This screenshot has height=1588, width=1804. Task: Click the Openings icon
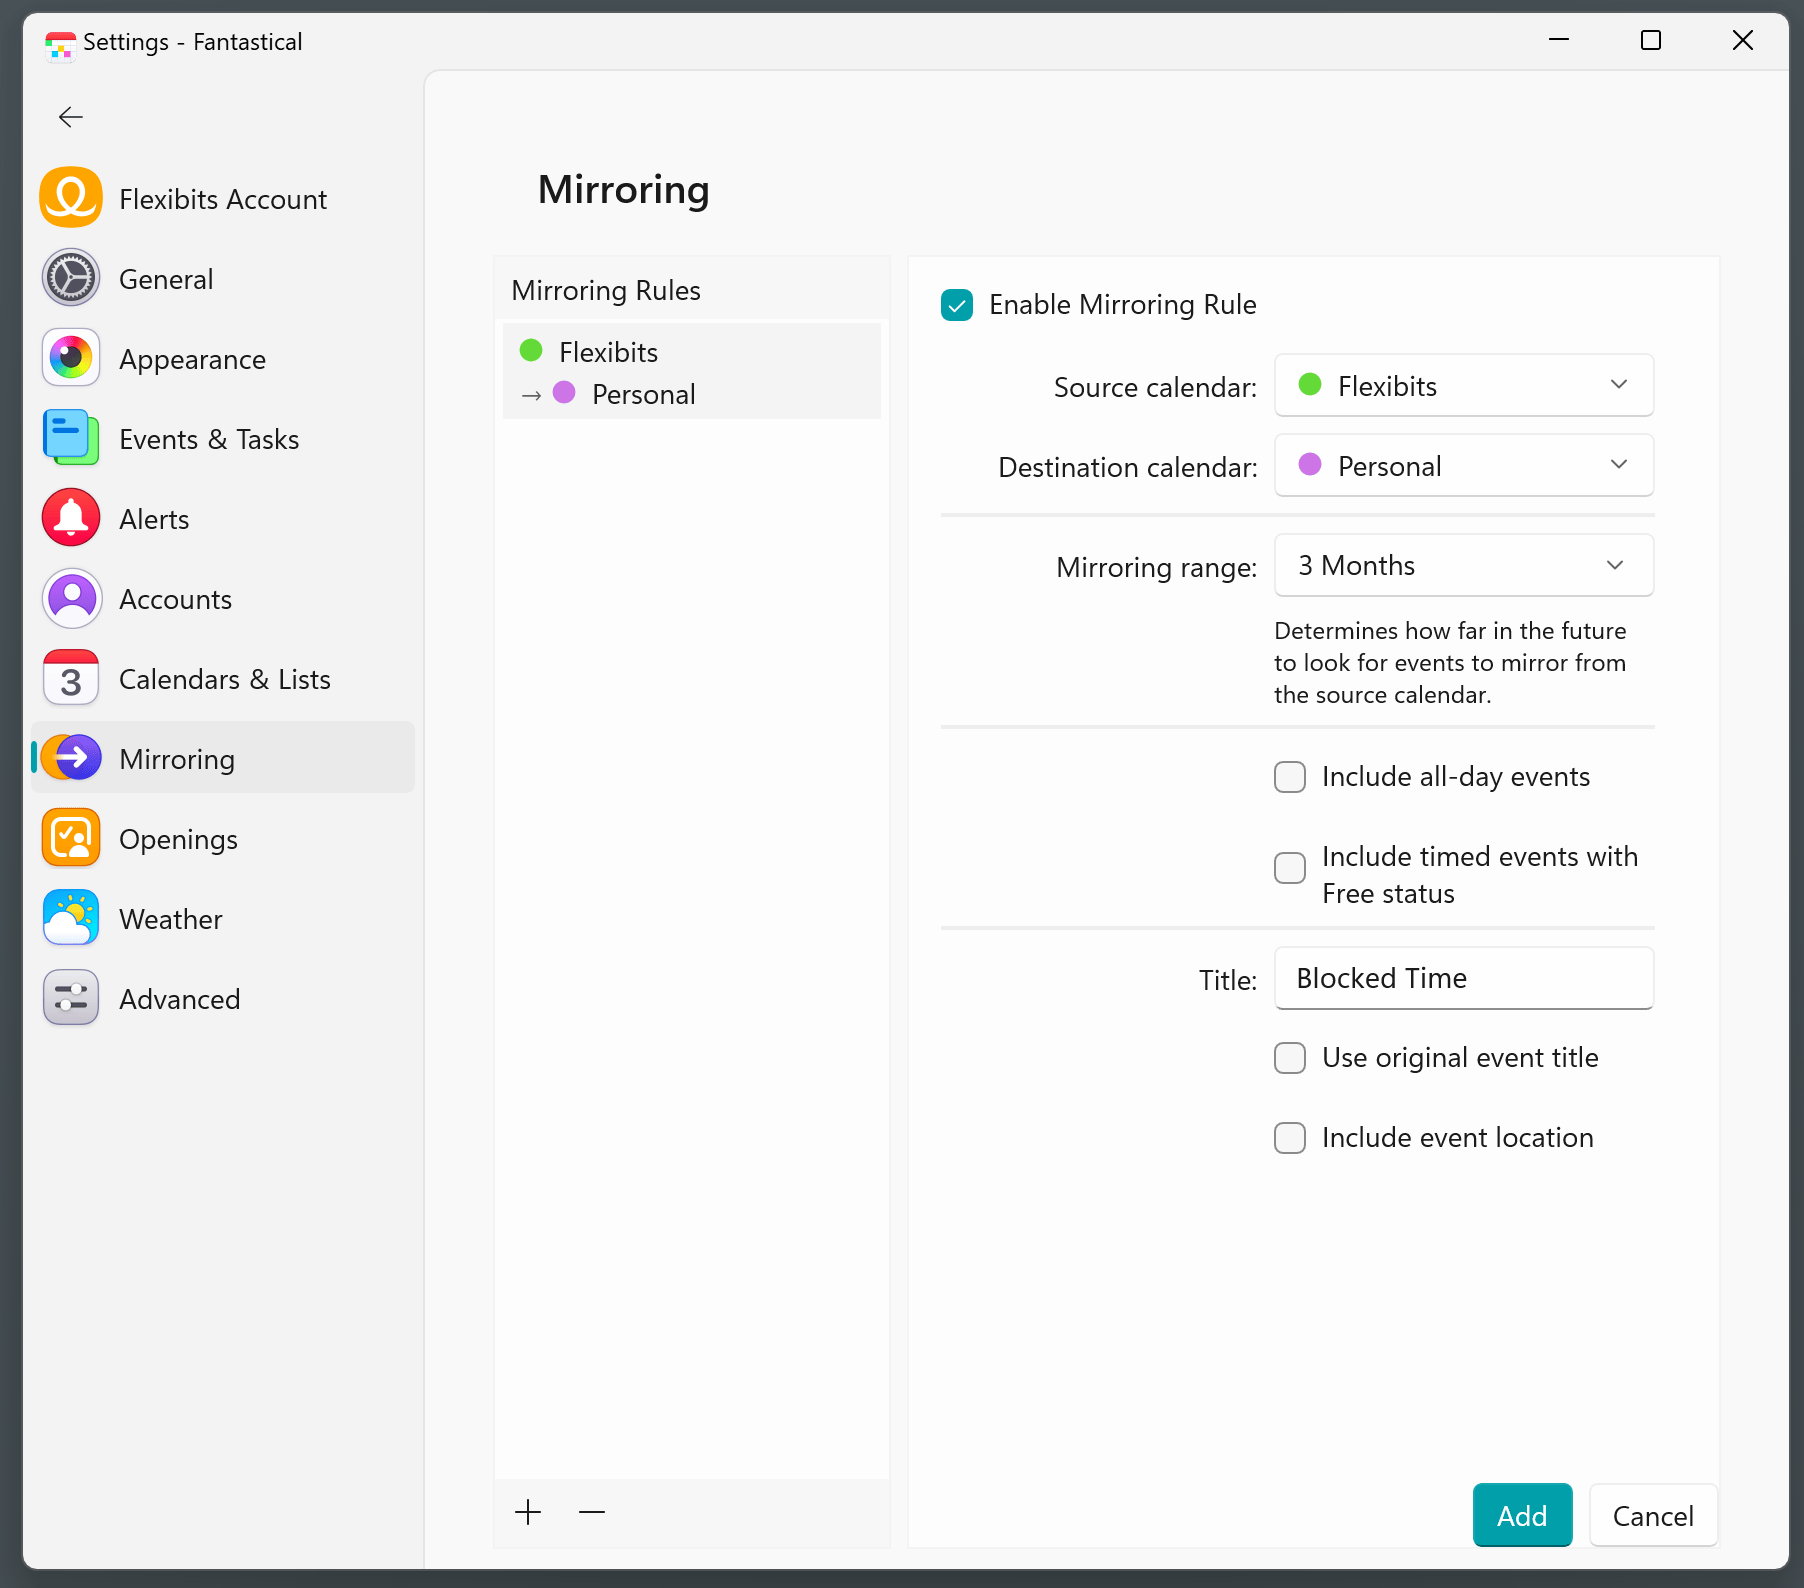71,838
